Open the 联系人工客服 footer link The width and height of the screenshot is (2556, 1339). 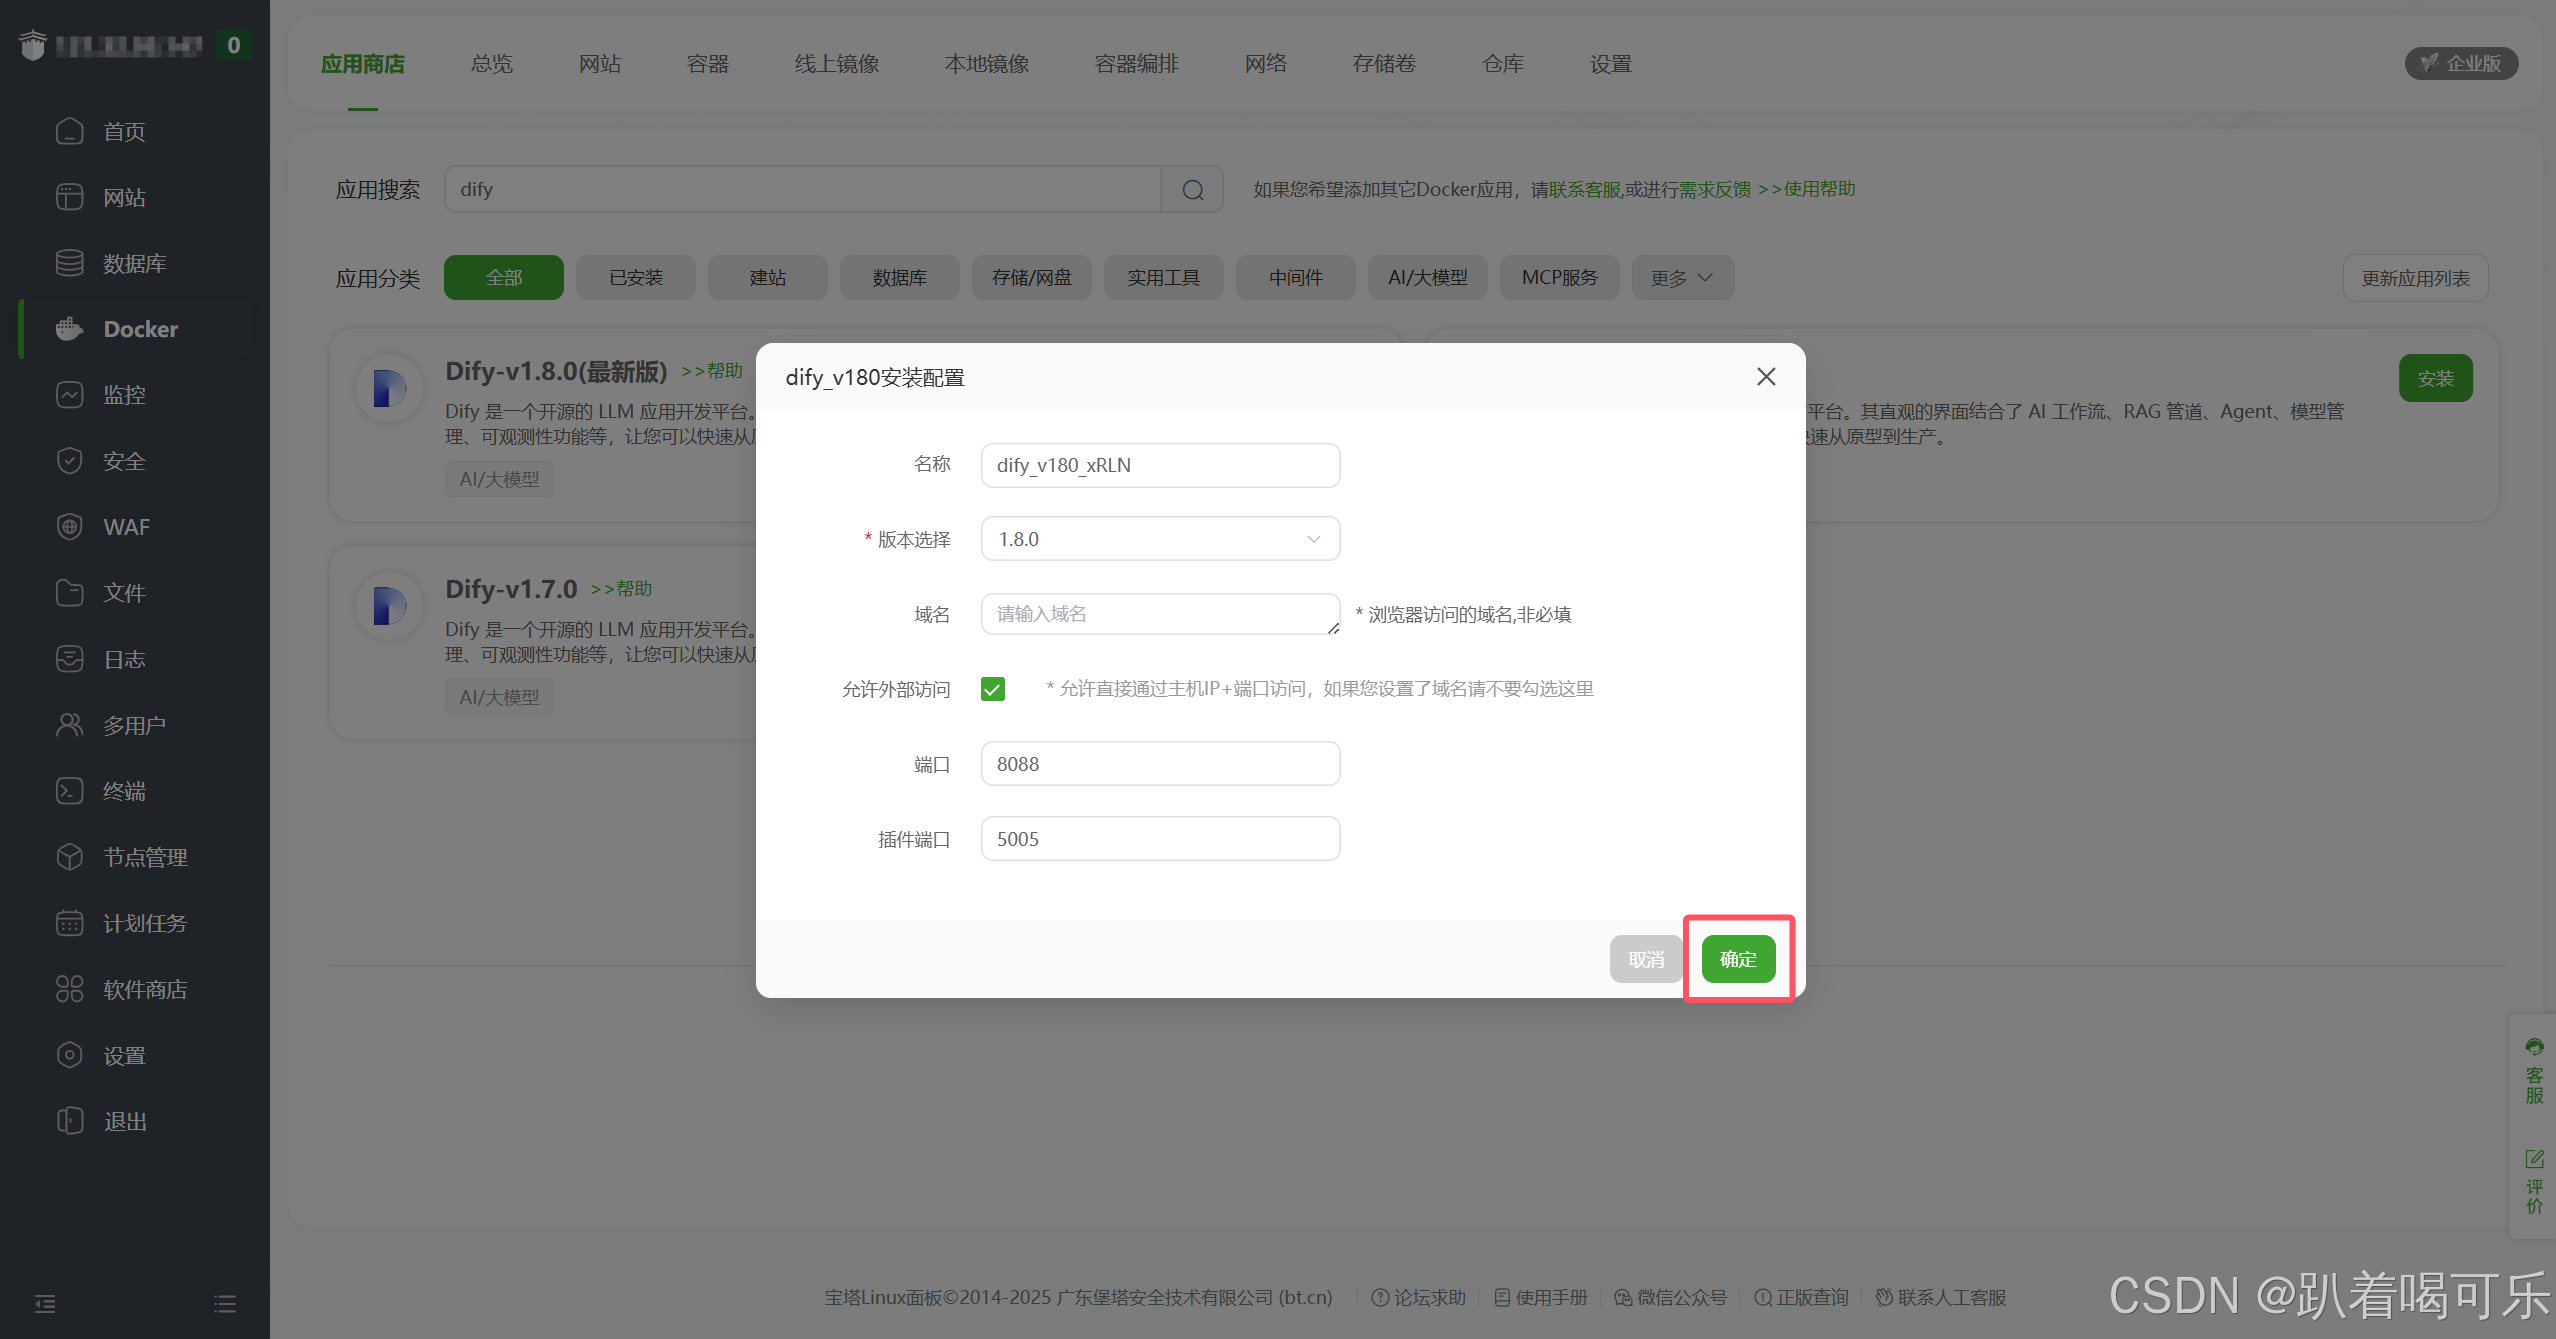pos(1941,1297)
